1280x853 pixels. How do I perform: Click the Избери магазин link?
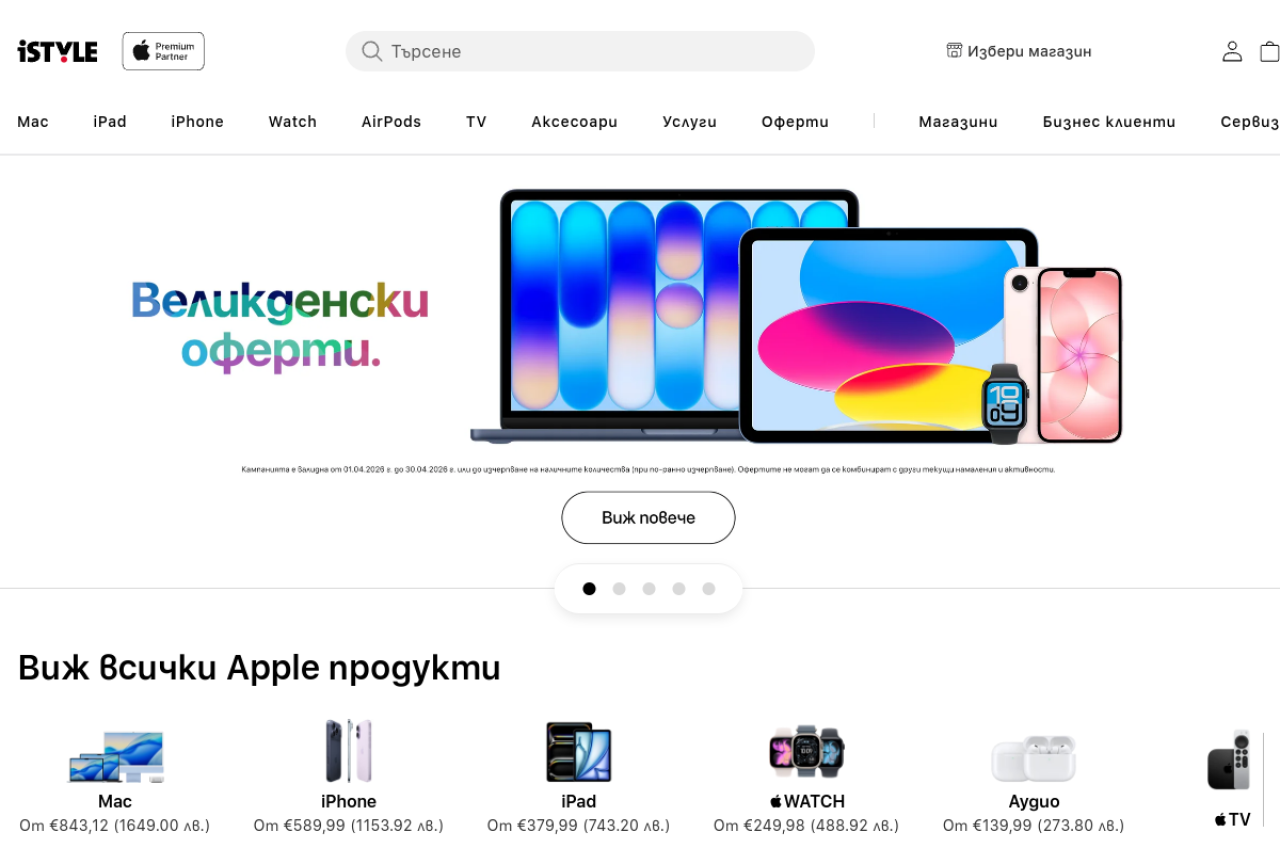pos(1029,51)
